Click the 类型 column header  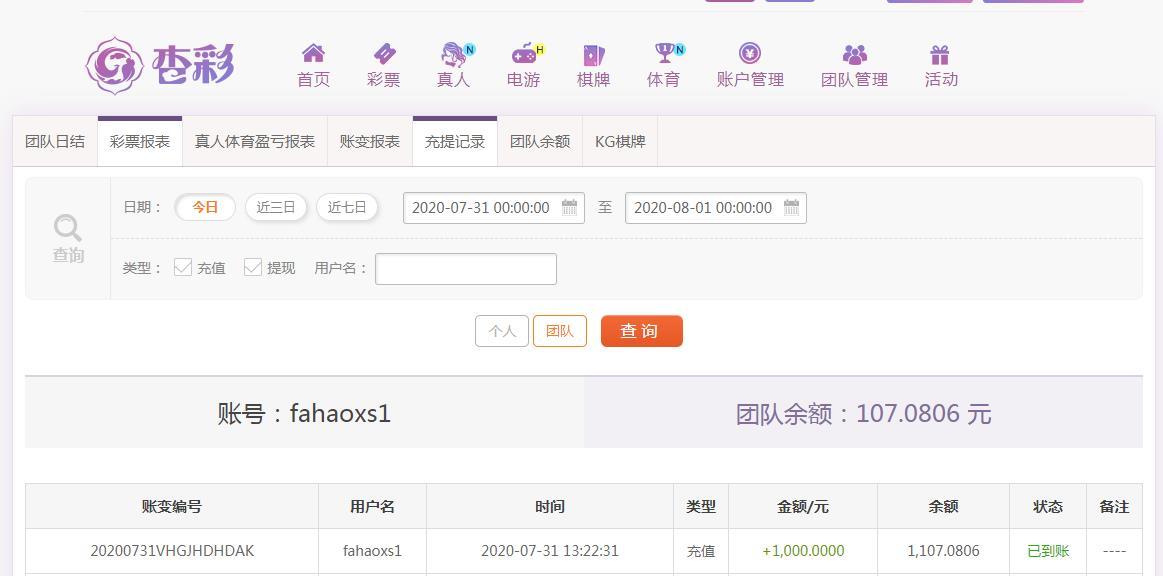701,506
